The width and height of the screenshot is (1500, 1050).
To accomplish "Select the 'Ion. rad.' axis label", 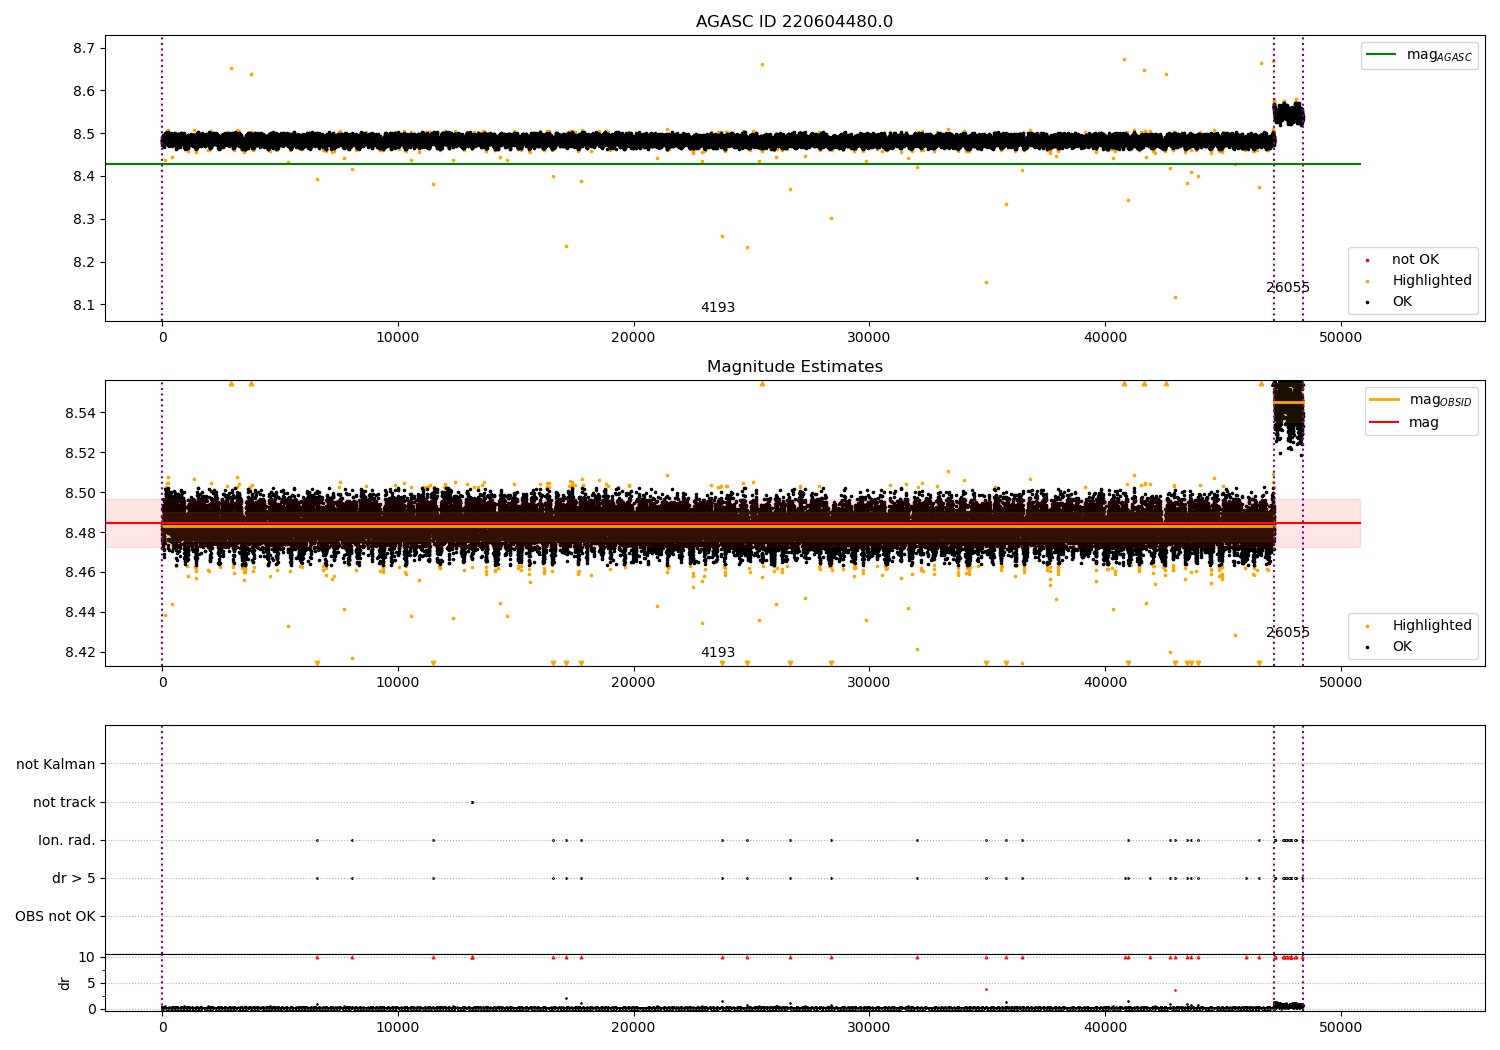I will (67, 840).
